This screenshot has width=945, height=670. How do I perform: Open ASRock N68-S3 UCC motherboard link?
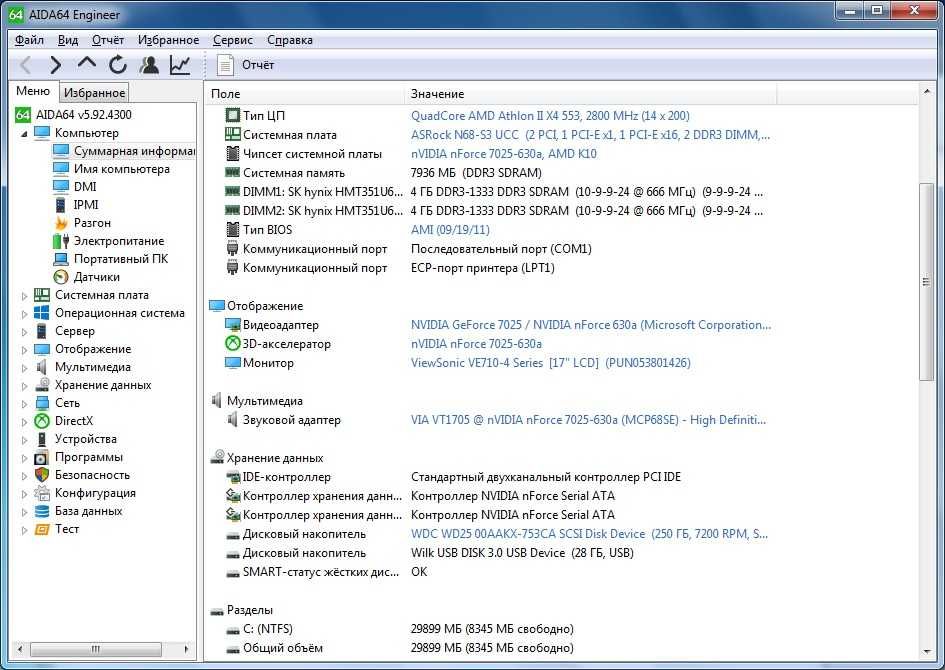pyautogui.click(x=591, y=135)
